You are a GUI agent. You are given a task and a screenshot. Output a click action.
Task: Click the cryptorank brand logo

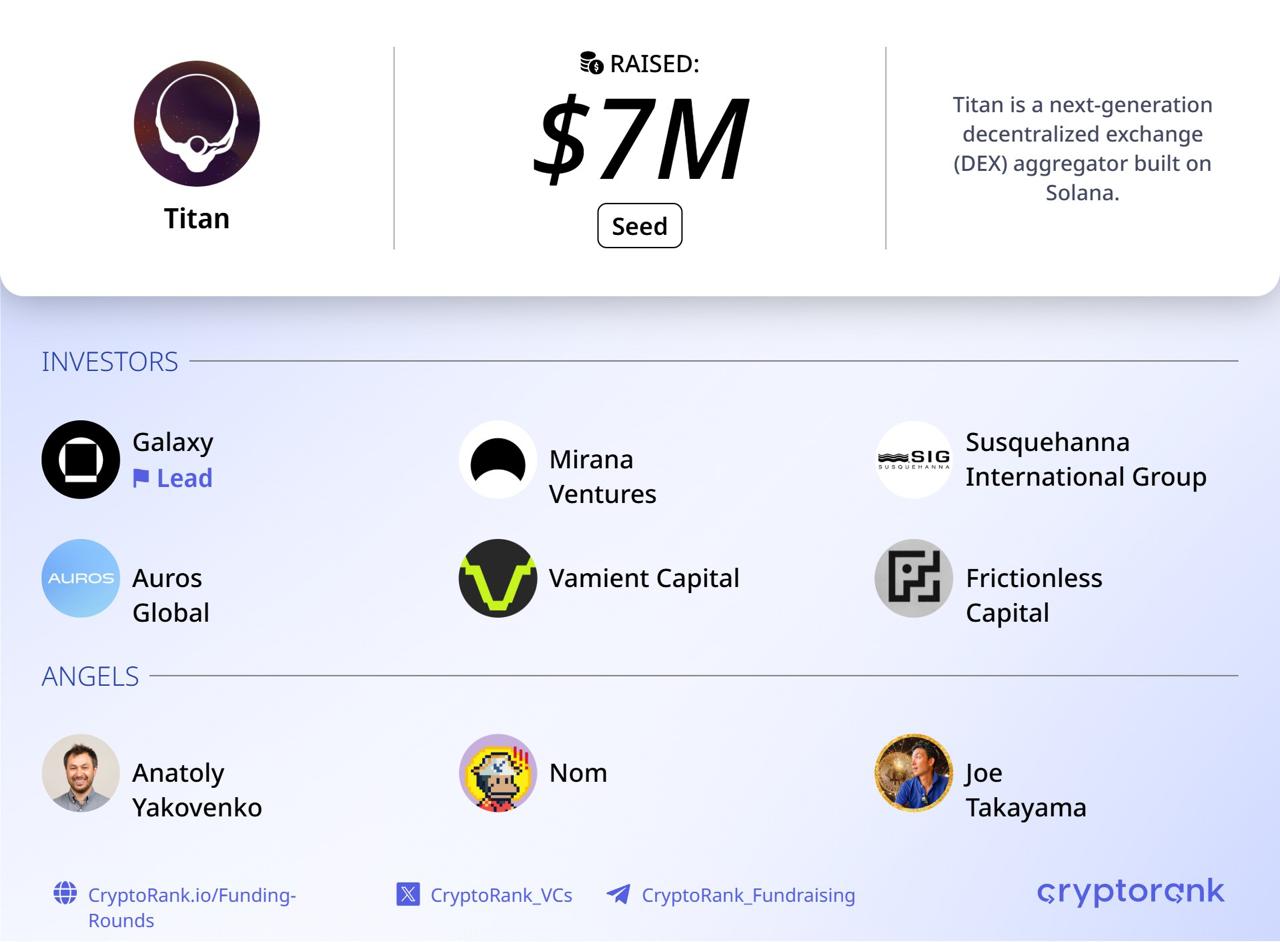coord(1130,891)
